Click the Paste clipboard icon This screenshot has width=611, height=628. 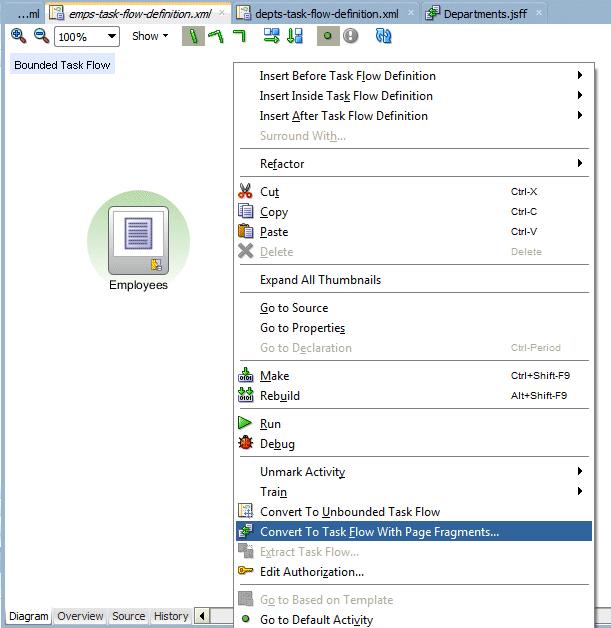point(245,231)
